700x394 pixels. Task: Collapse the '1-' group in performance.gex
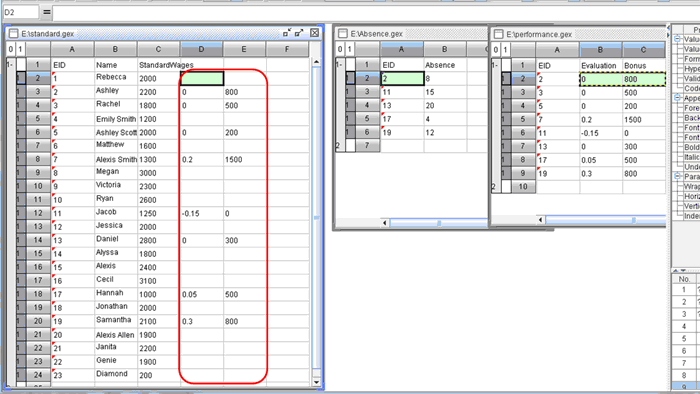point(495,65)
